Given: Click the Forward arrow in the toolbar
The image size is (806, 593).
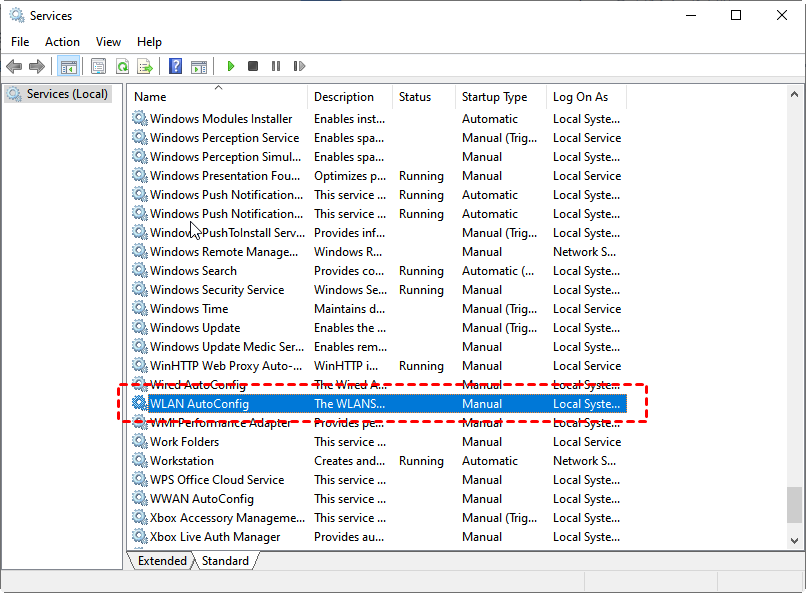Looking at the screenshot, I should point(37,66).
